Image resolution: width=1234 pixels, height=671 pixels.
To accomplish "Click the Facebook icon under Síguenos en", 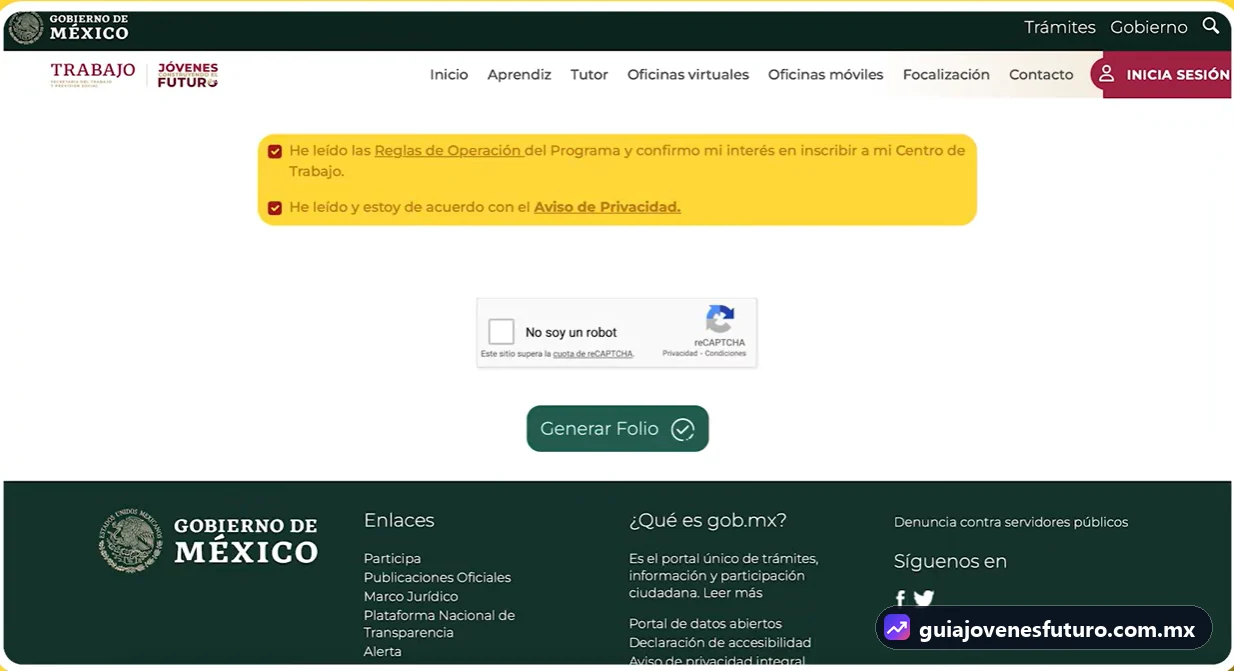I will tap(900, 599).
